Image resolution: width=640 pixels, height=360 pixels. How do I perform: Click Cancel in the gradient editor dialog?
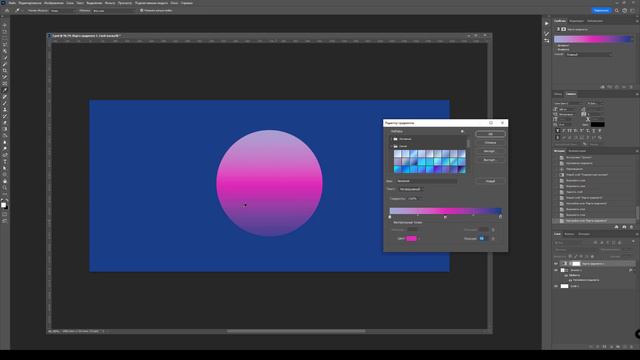tap(490, 142)
